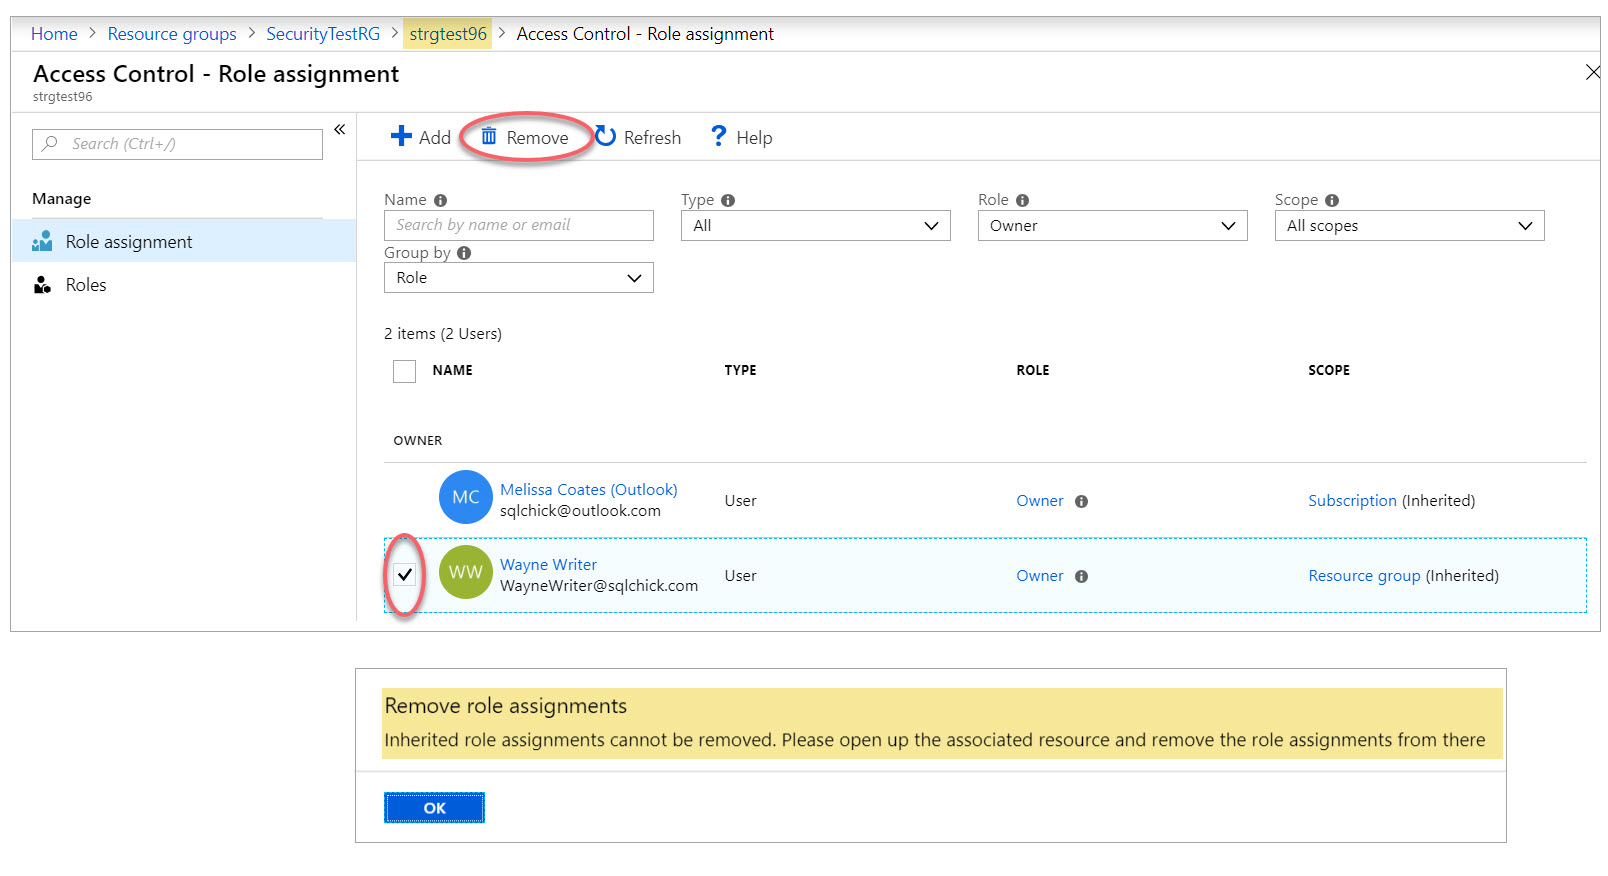The height and width of the screenshot is (876, 1608).
Task: Toggle the select-all checkbox beside NAME header
Action: 404,371
